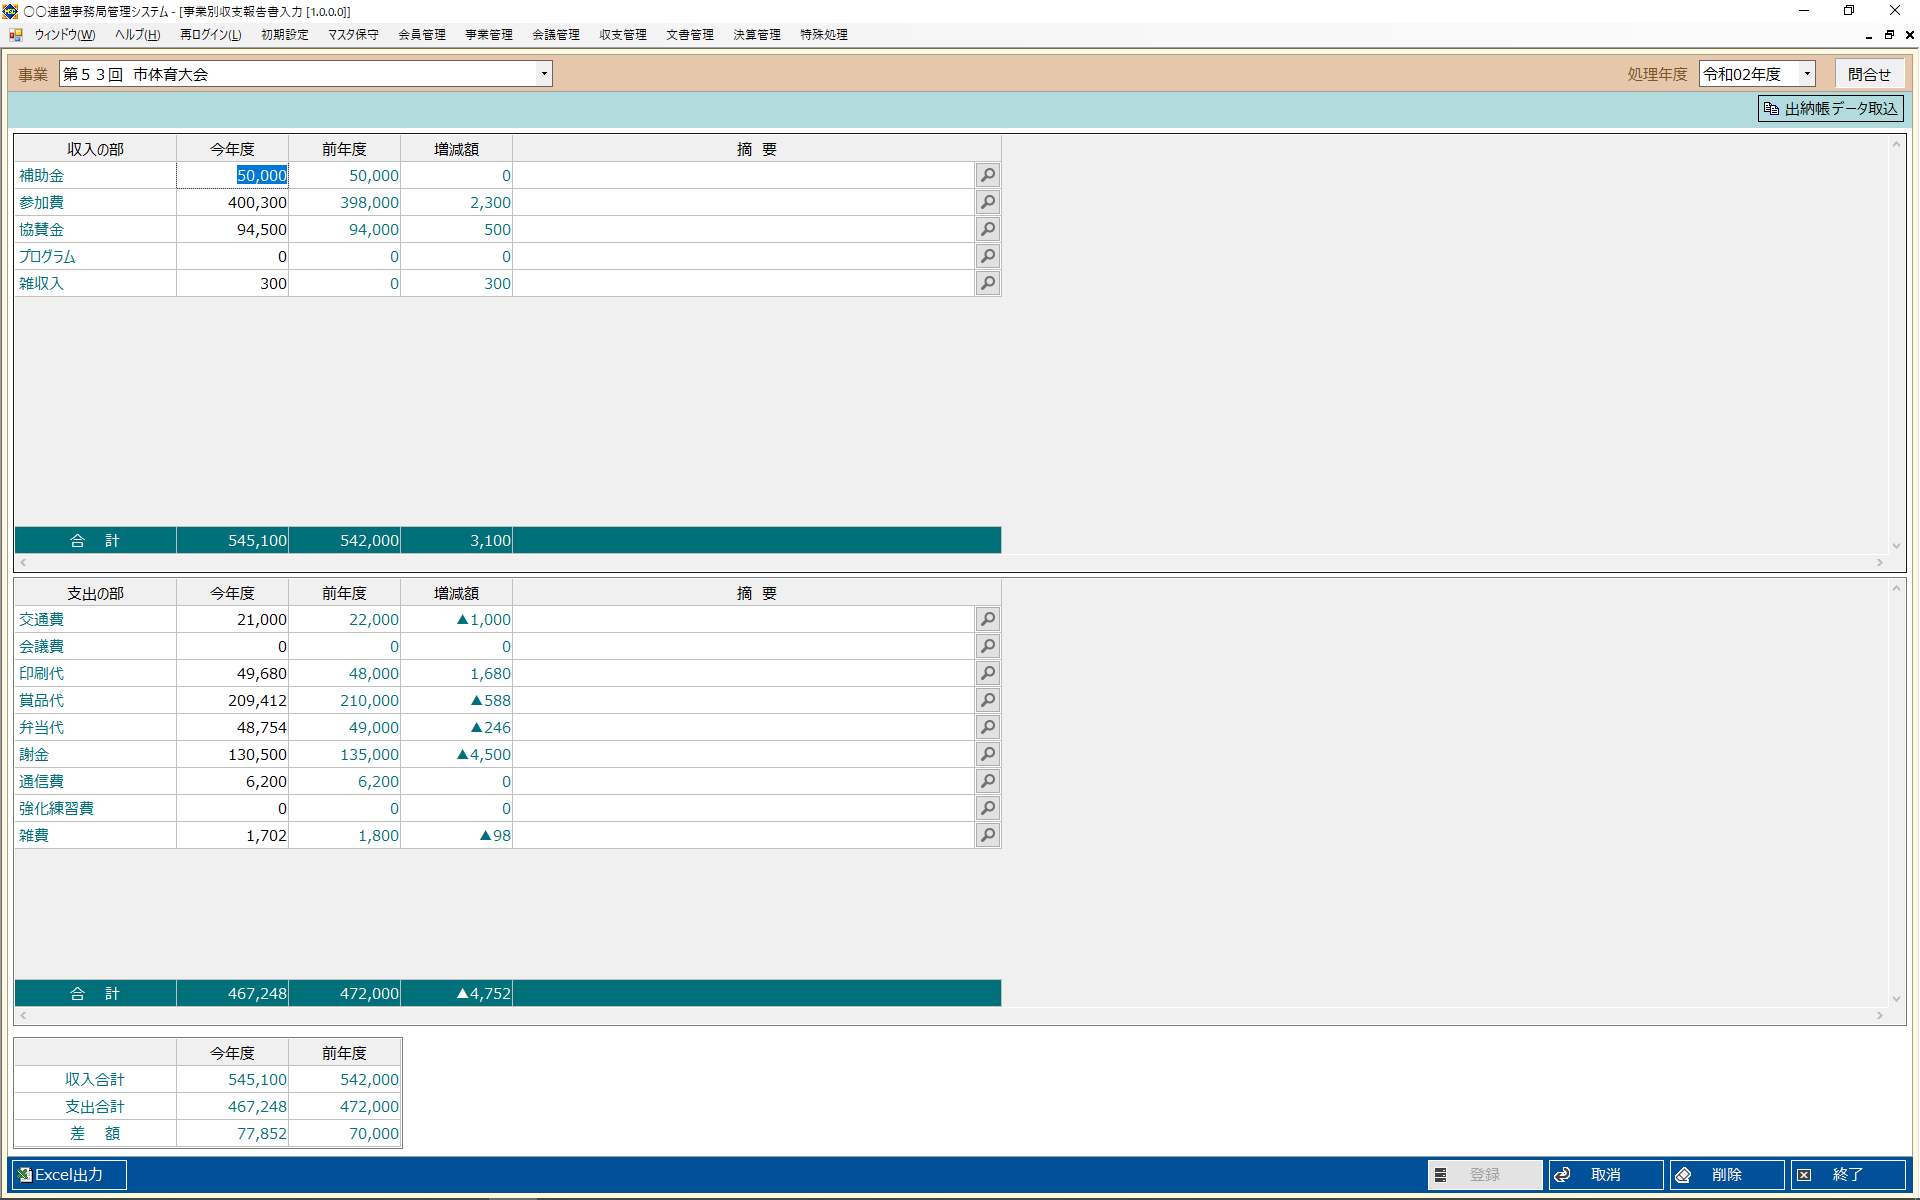Open lookup icon for 謝金 row
Screen dimensions: 1920x1200
[987, 754]
